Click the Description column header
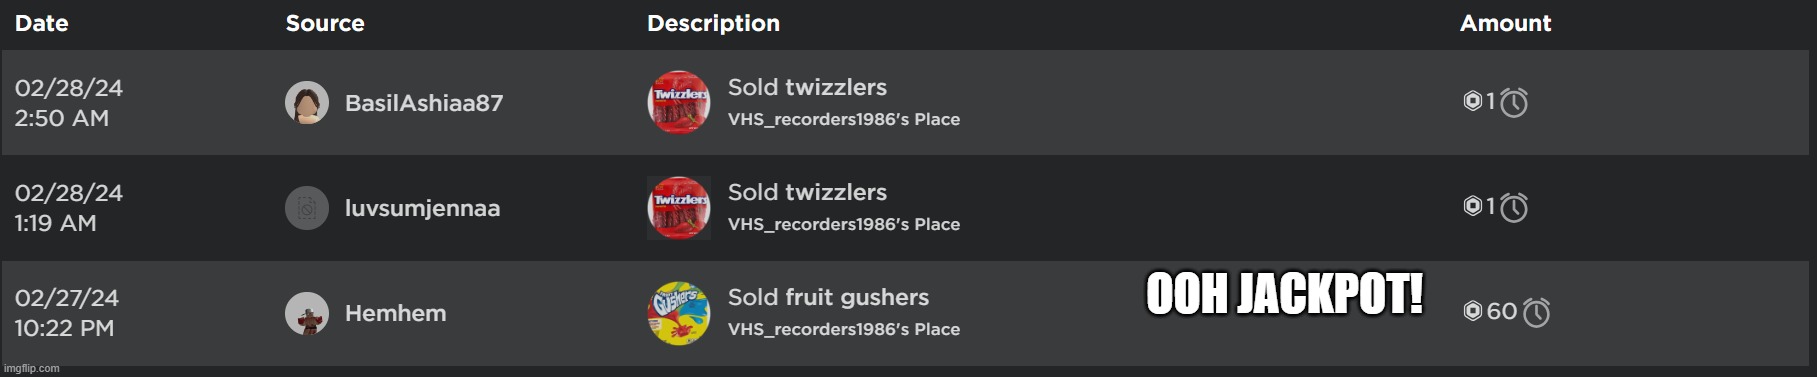This screenshot has height=377, width=1817. coord(713,23)
